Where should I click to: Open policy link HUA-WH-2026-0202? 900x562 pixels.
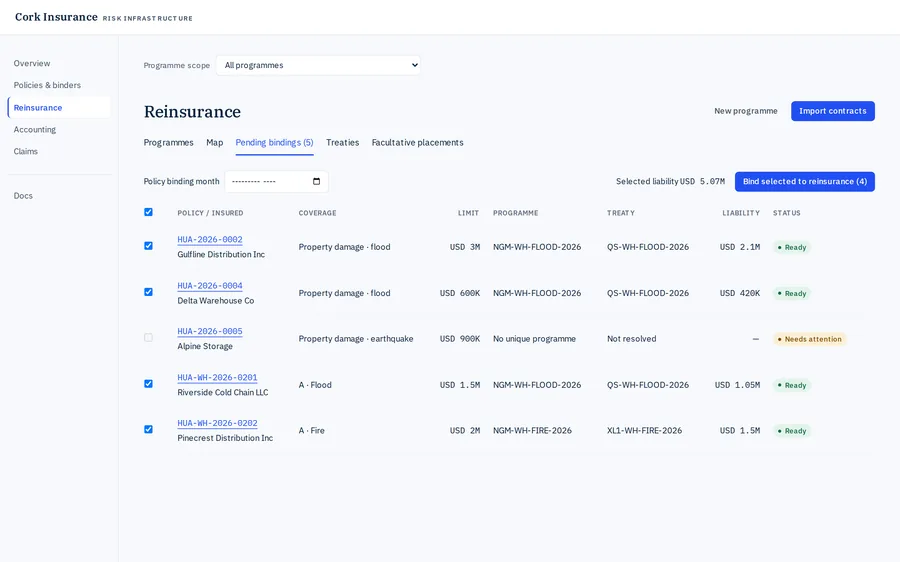[218, 423]
